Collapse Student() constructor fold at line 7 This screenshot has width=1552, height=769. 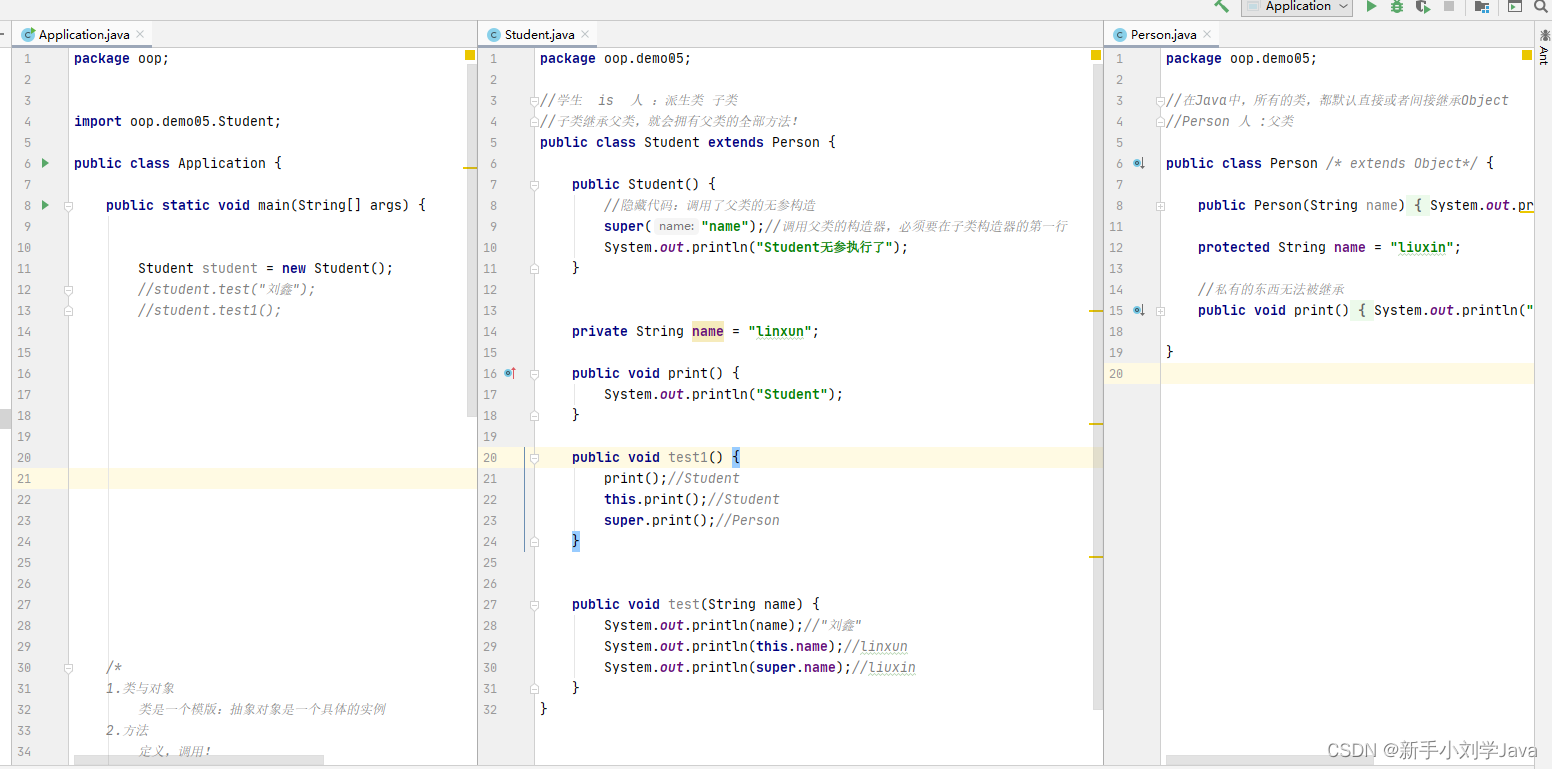pos(535,184)
